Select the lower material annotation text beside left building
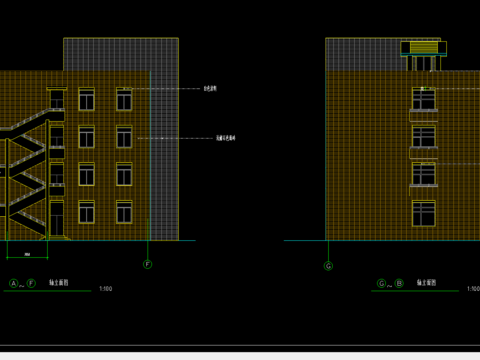The width and height of the screenshot is (480, 360). 226,138
